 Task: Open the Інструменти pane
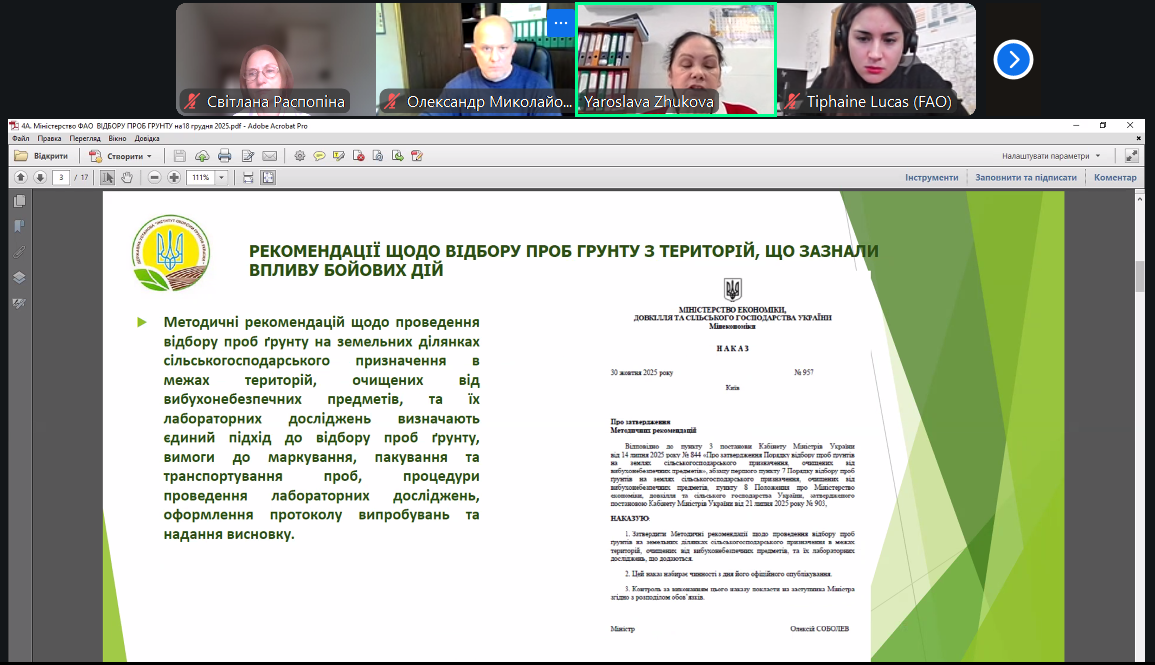point(931,177)
